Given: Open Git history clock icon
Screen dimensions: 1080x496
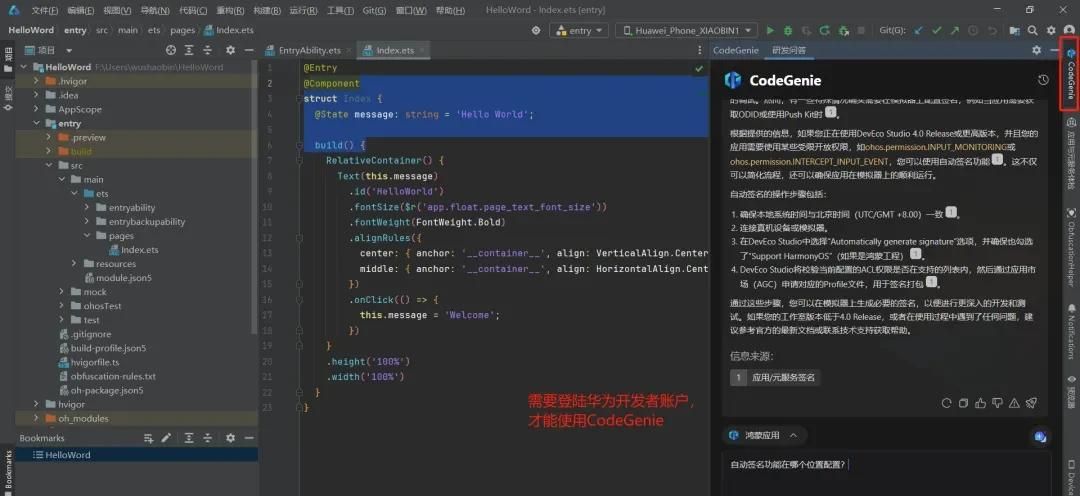Looking at the screenshot, I should 973,30.
